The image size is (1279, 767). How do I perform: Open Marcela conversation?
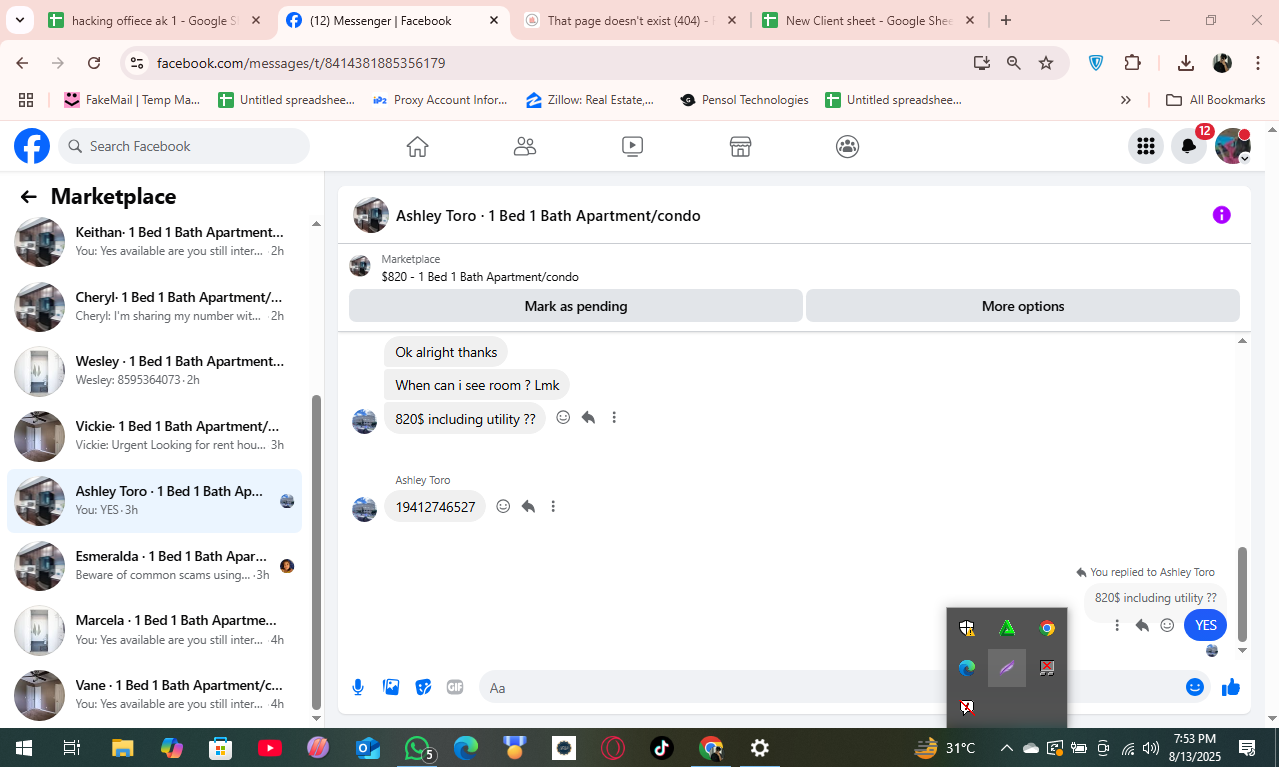(154, 630)
